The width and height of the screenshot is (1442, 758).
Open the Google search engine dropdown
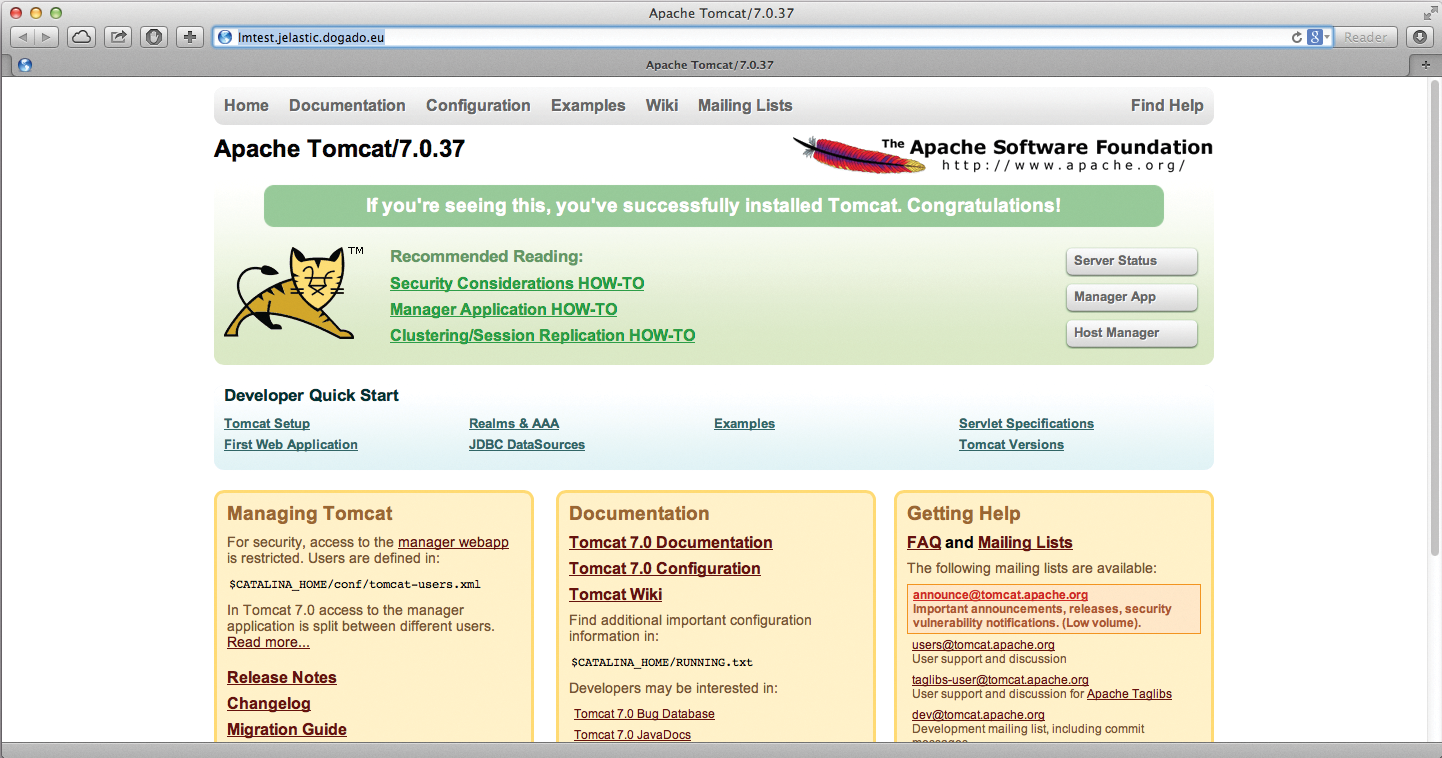[x=1320, y=37]
